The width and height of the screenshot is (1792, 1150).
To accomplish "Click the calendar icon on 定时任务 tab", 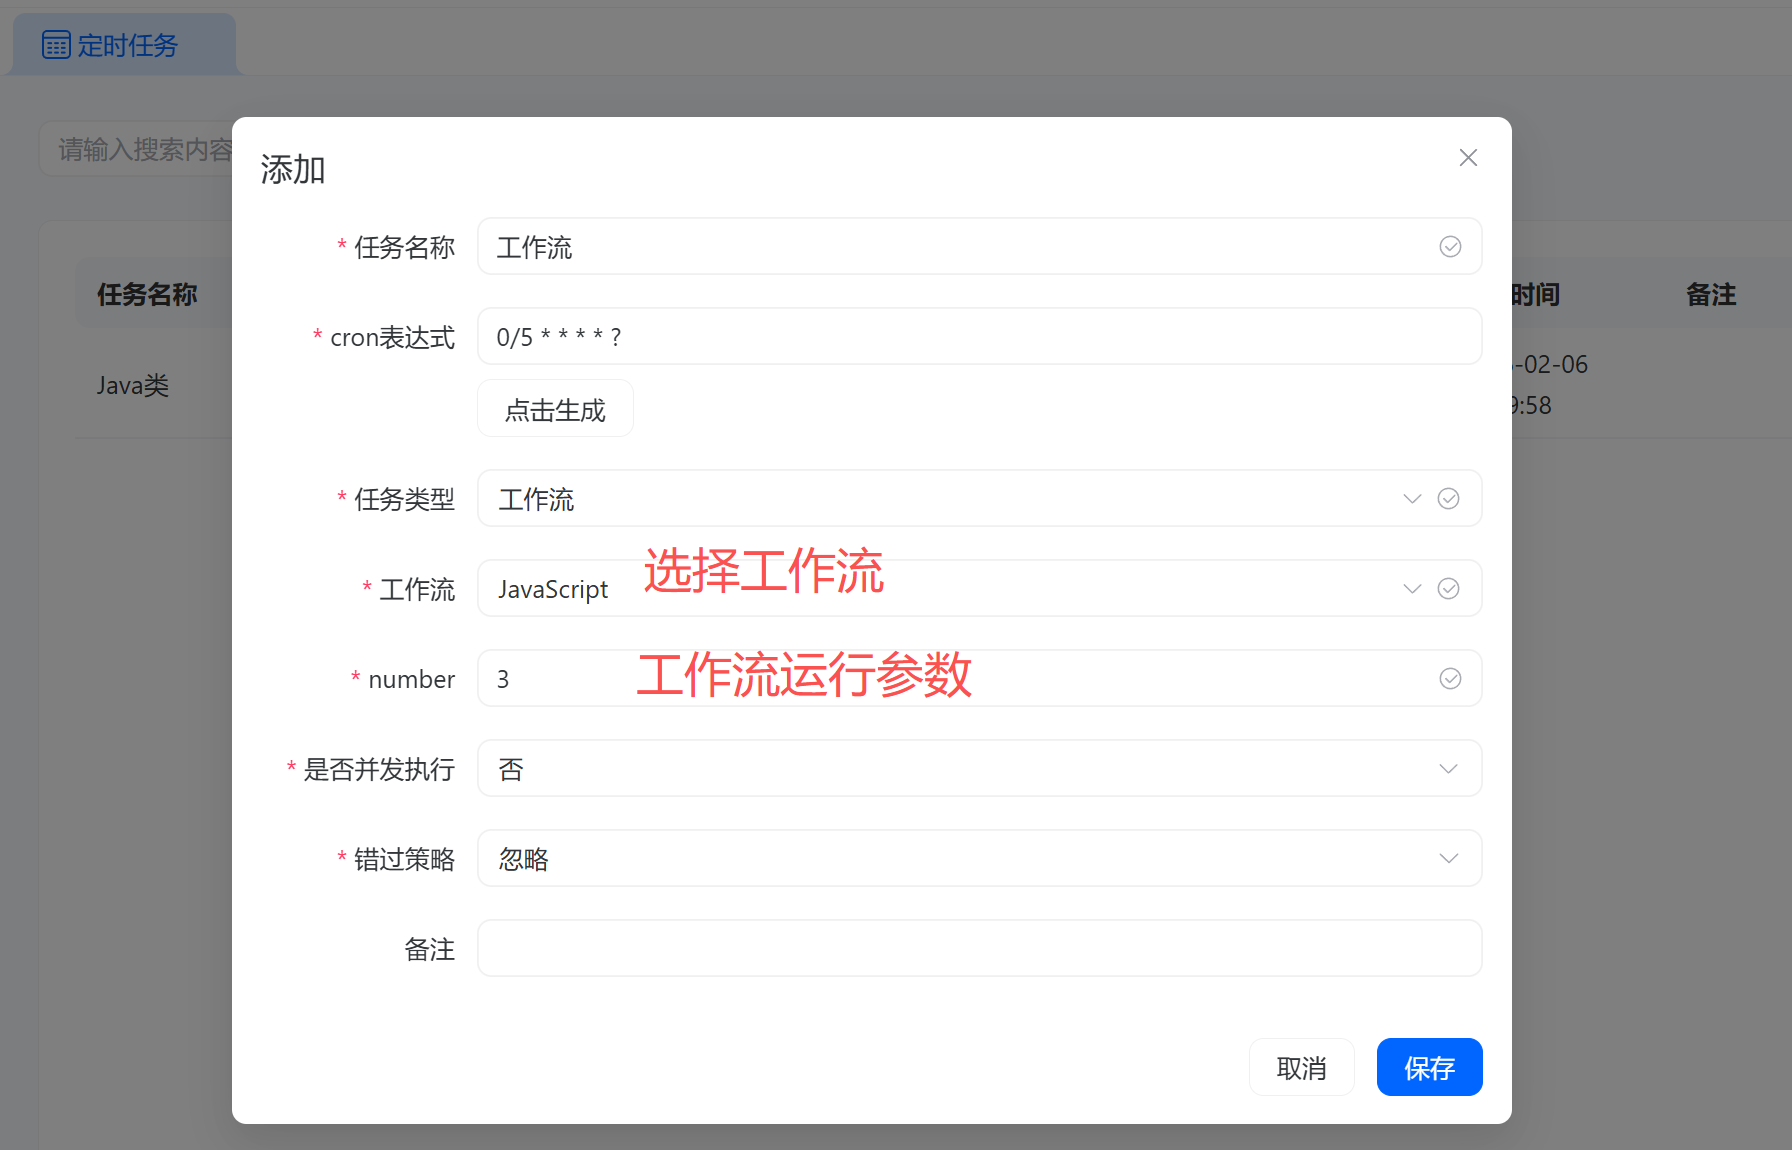I will (x=57, y=44).
